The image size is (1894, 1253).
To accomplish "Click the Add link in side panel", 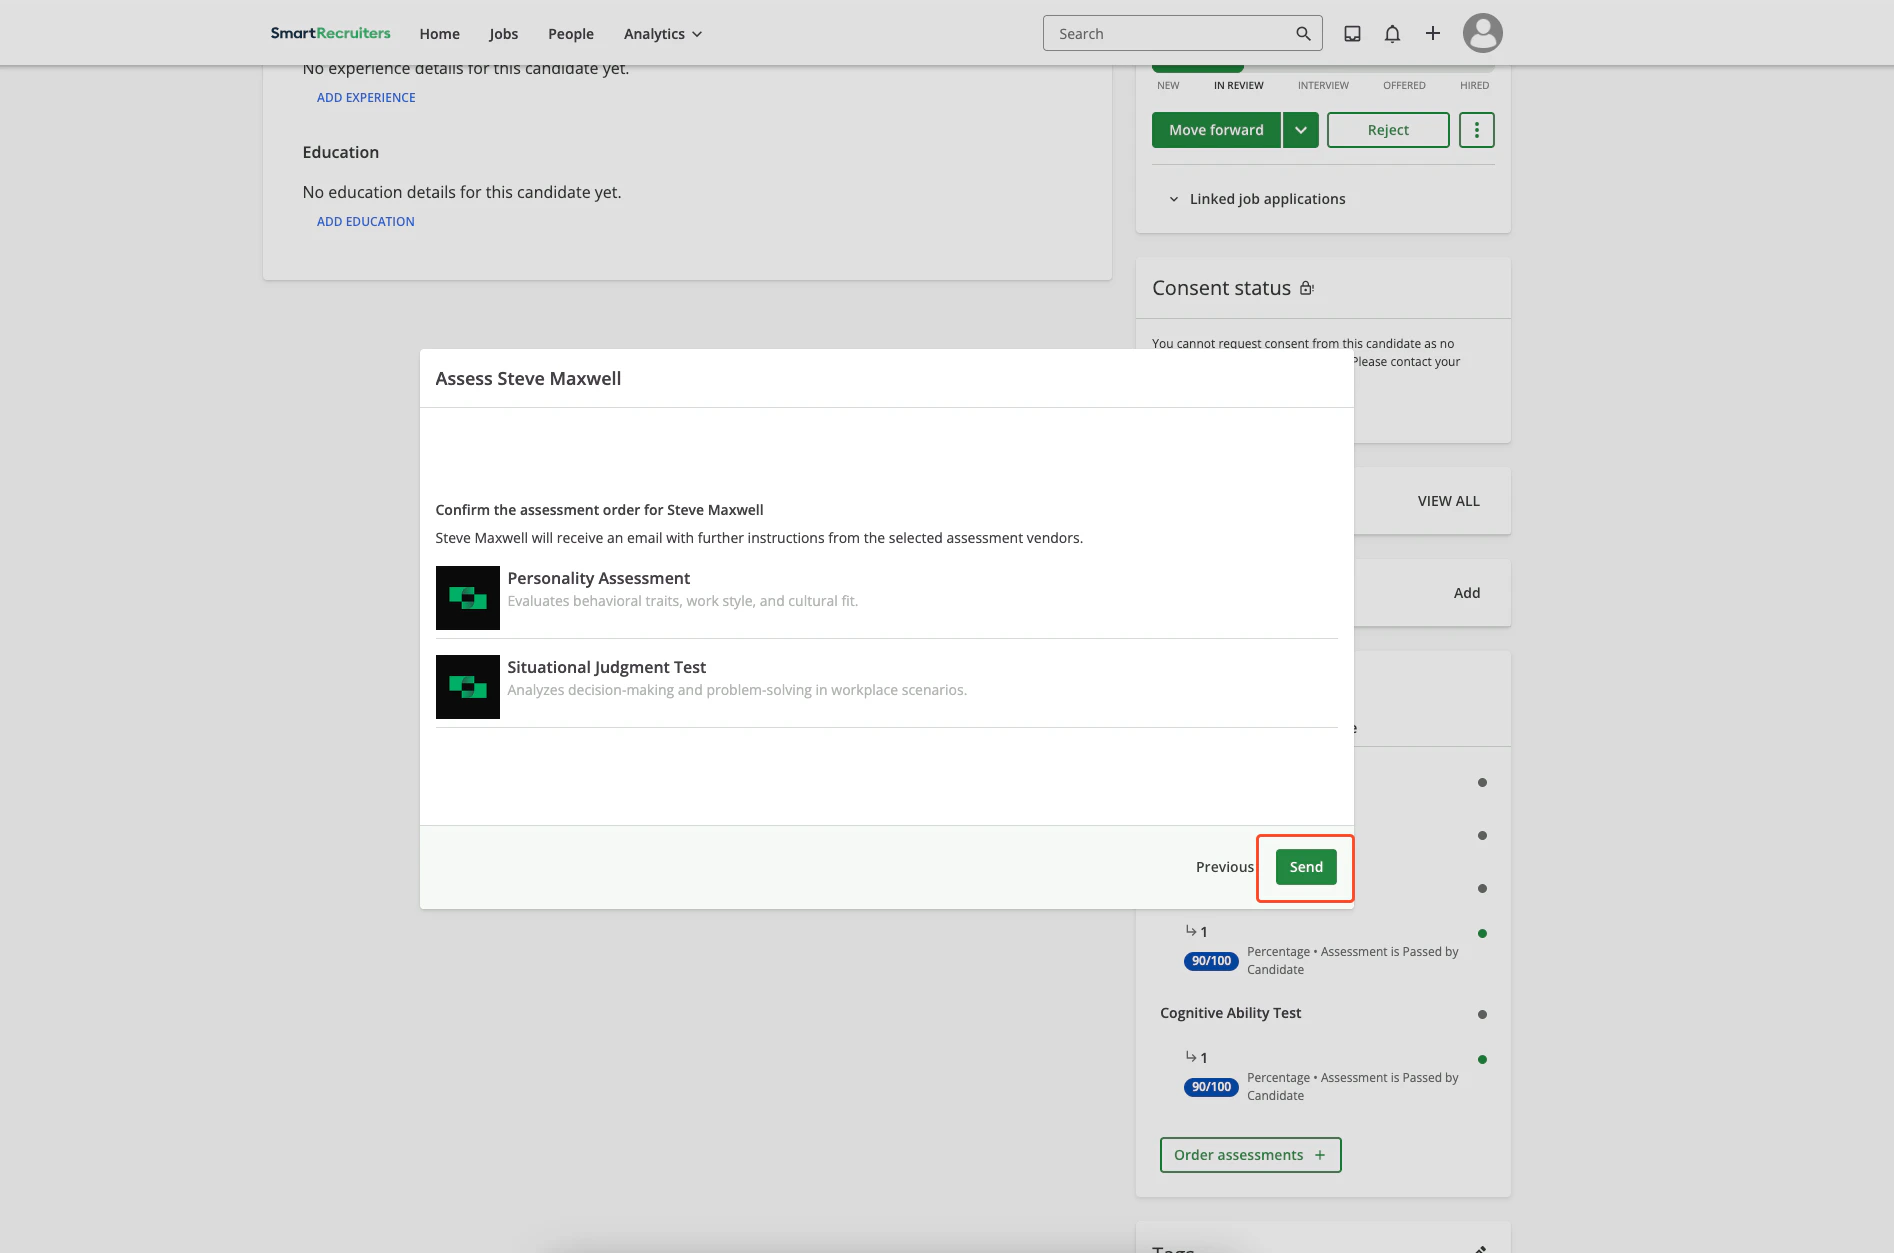I will (x=1466, y=593).
